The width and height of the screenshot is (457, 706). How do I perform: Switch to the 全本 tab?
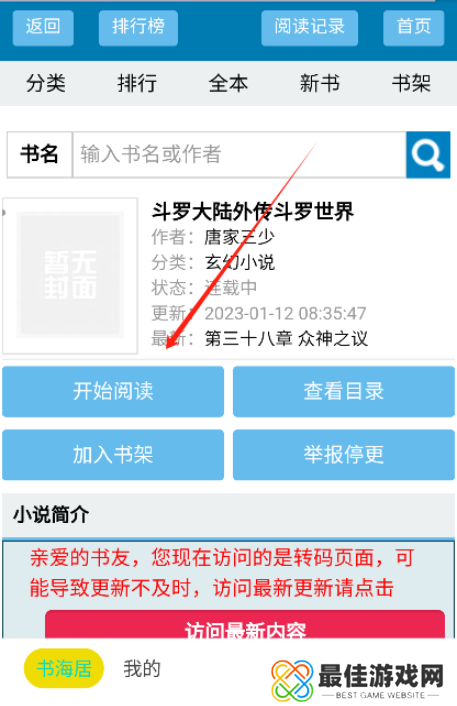pos(228,84)
